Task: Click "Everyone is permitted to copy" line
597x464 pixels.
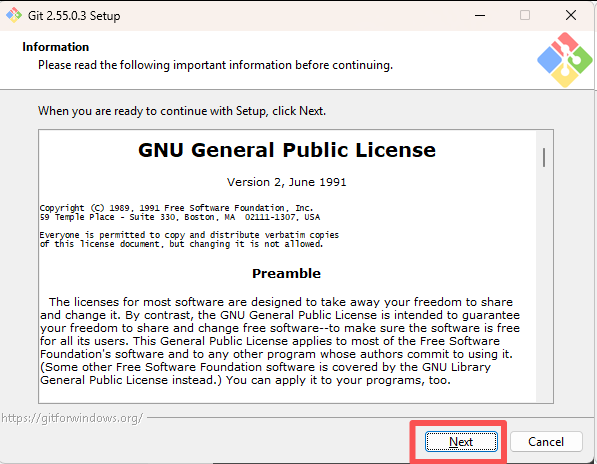Action: coord(189,235)
